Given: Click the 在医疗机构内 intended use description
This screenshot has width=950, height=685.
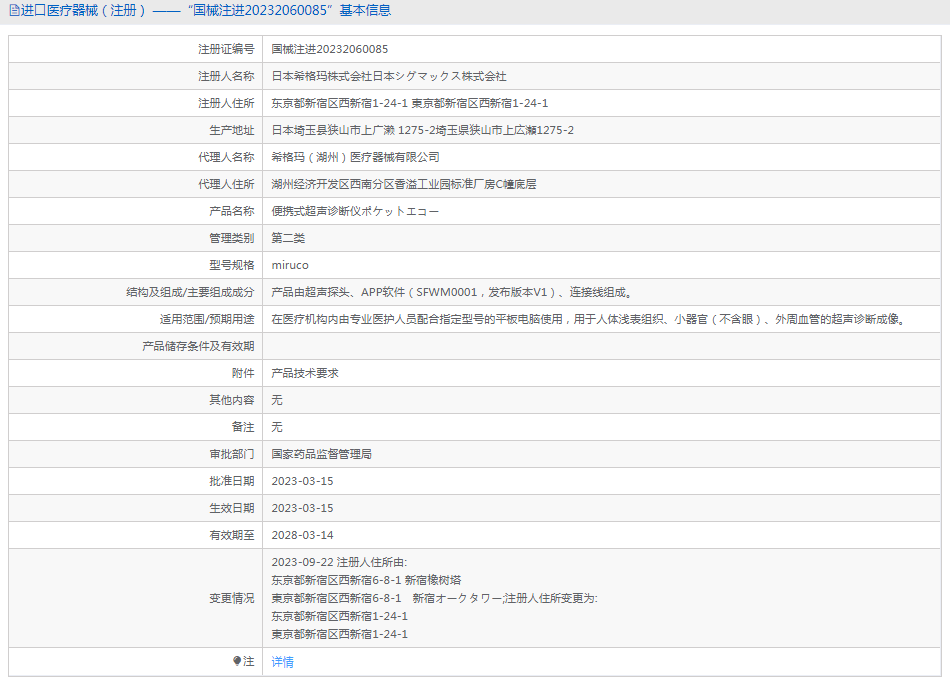Looking at the screenshot, I should point(589,319).
